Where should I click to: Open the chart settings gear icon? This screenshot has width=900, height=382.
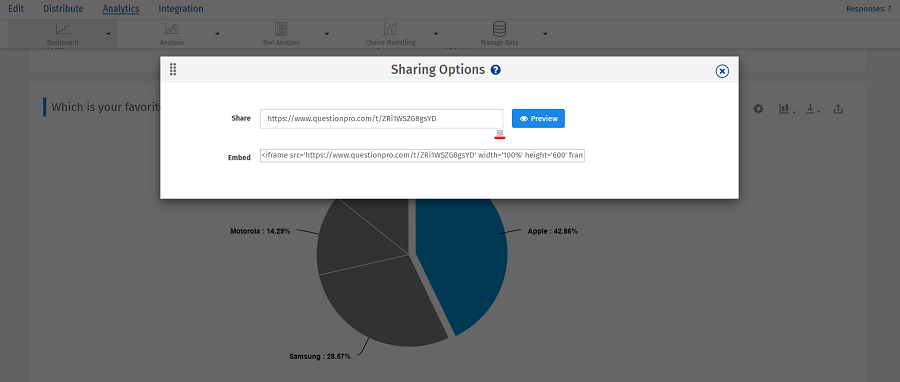point(758,108)
